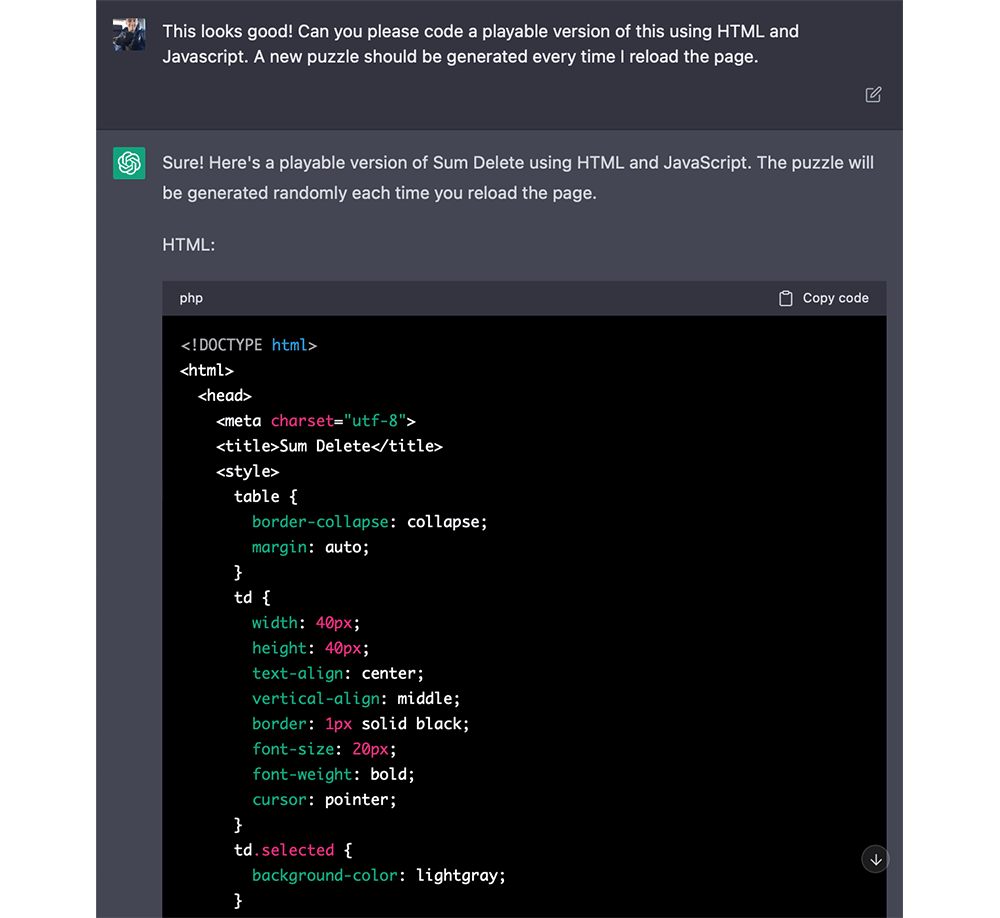
Task: Click the "php" language label
Action: click(191, 298)
